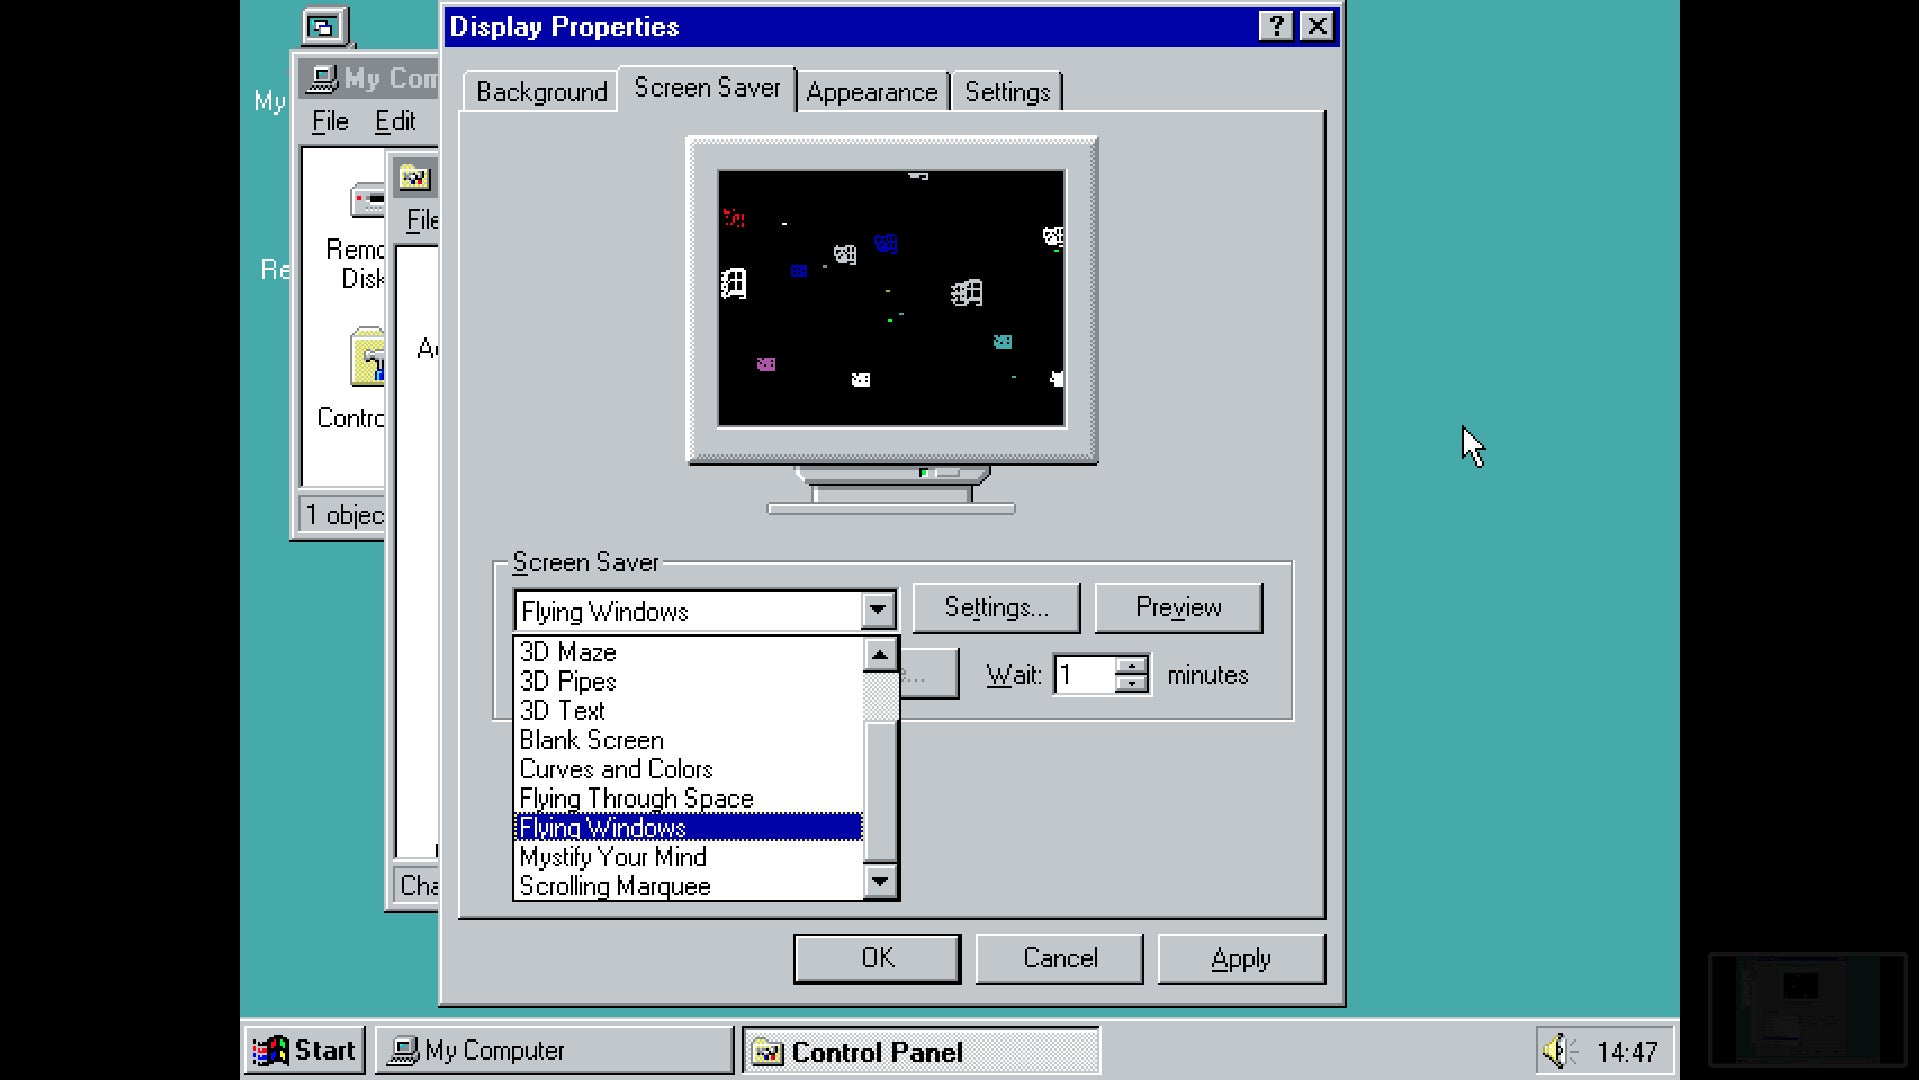Switch to the Screen Saver tab
Image resolution: width=1919 pixels, height=1080 pixels.
tap(707, 88)
